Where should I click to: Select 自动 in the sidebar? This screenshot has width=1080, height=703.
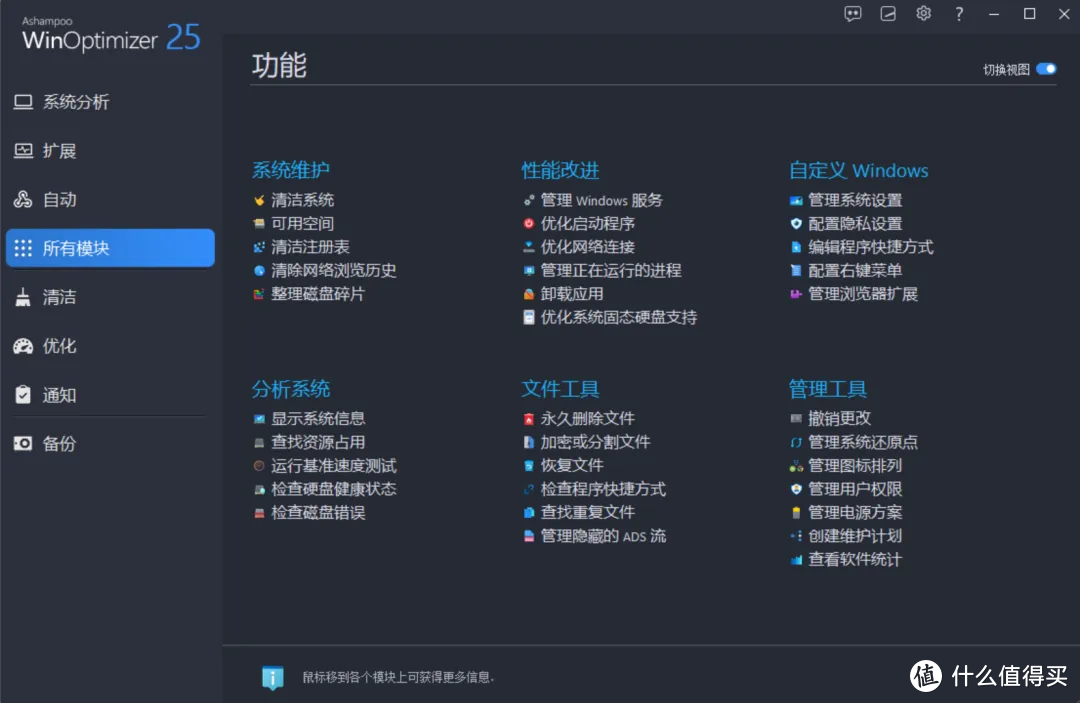tap(110, 200)
